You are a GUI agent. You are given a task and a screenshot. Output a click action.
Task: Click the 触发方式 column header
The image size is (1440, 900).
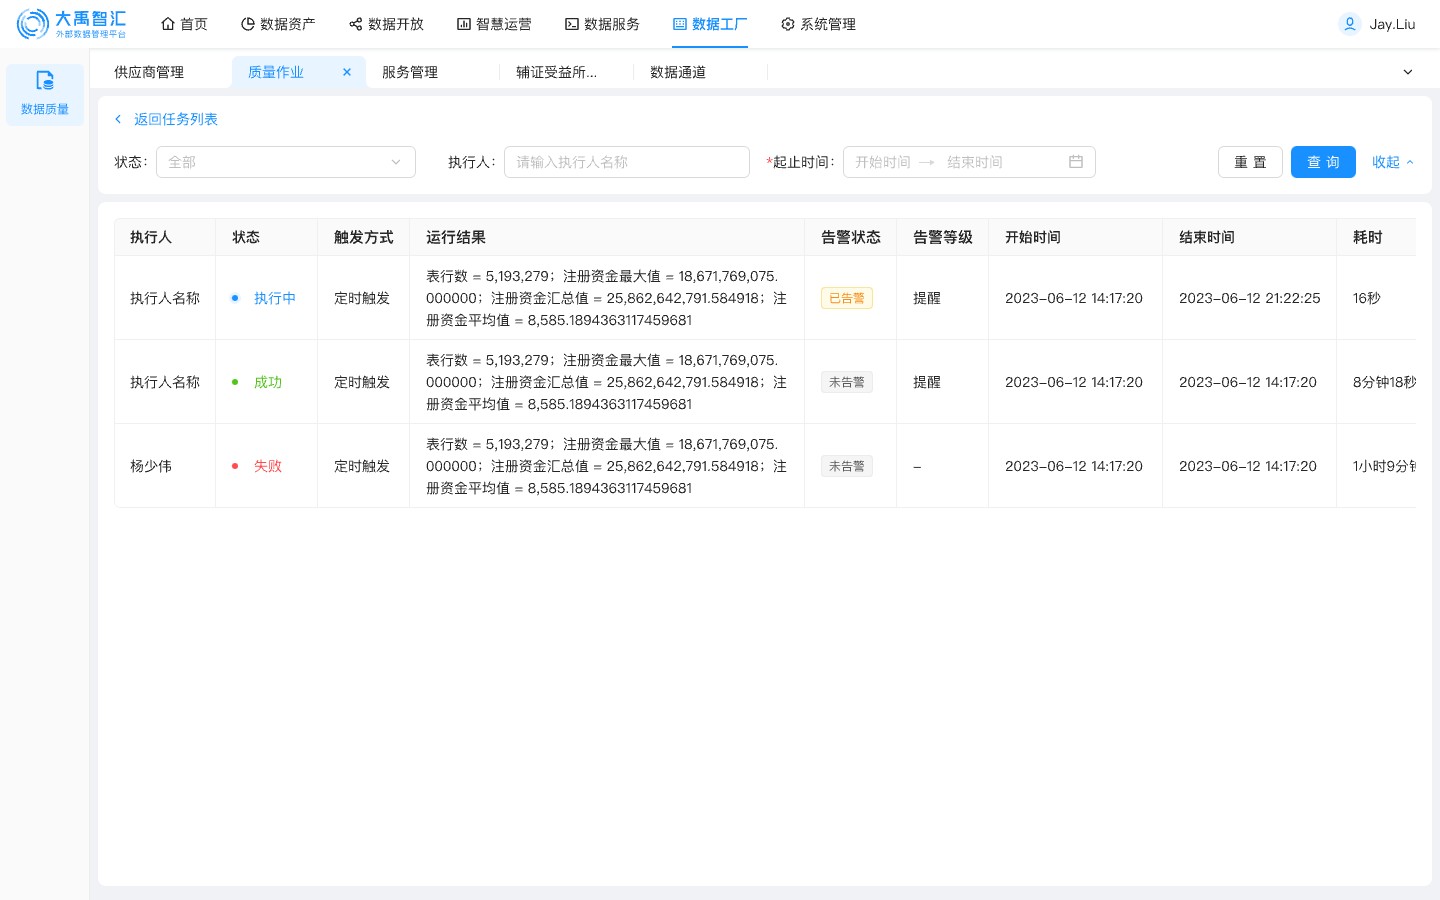coord(363,237)
